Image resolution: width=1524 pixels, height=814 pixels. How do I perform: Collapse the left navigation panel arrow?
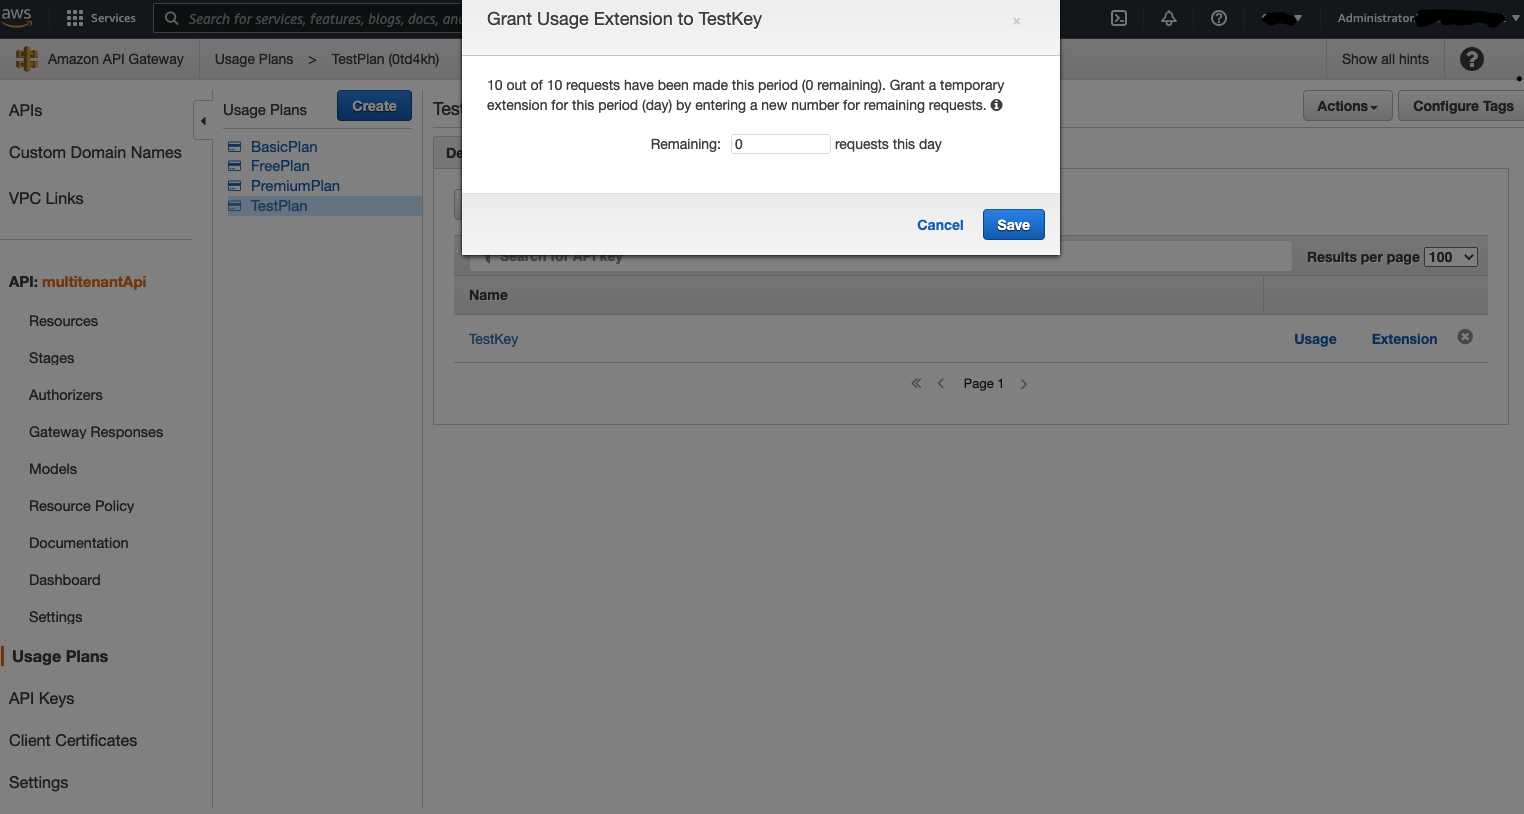pyautogui.click(x=203, y=120)
